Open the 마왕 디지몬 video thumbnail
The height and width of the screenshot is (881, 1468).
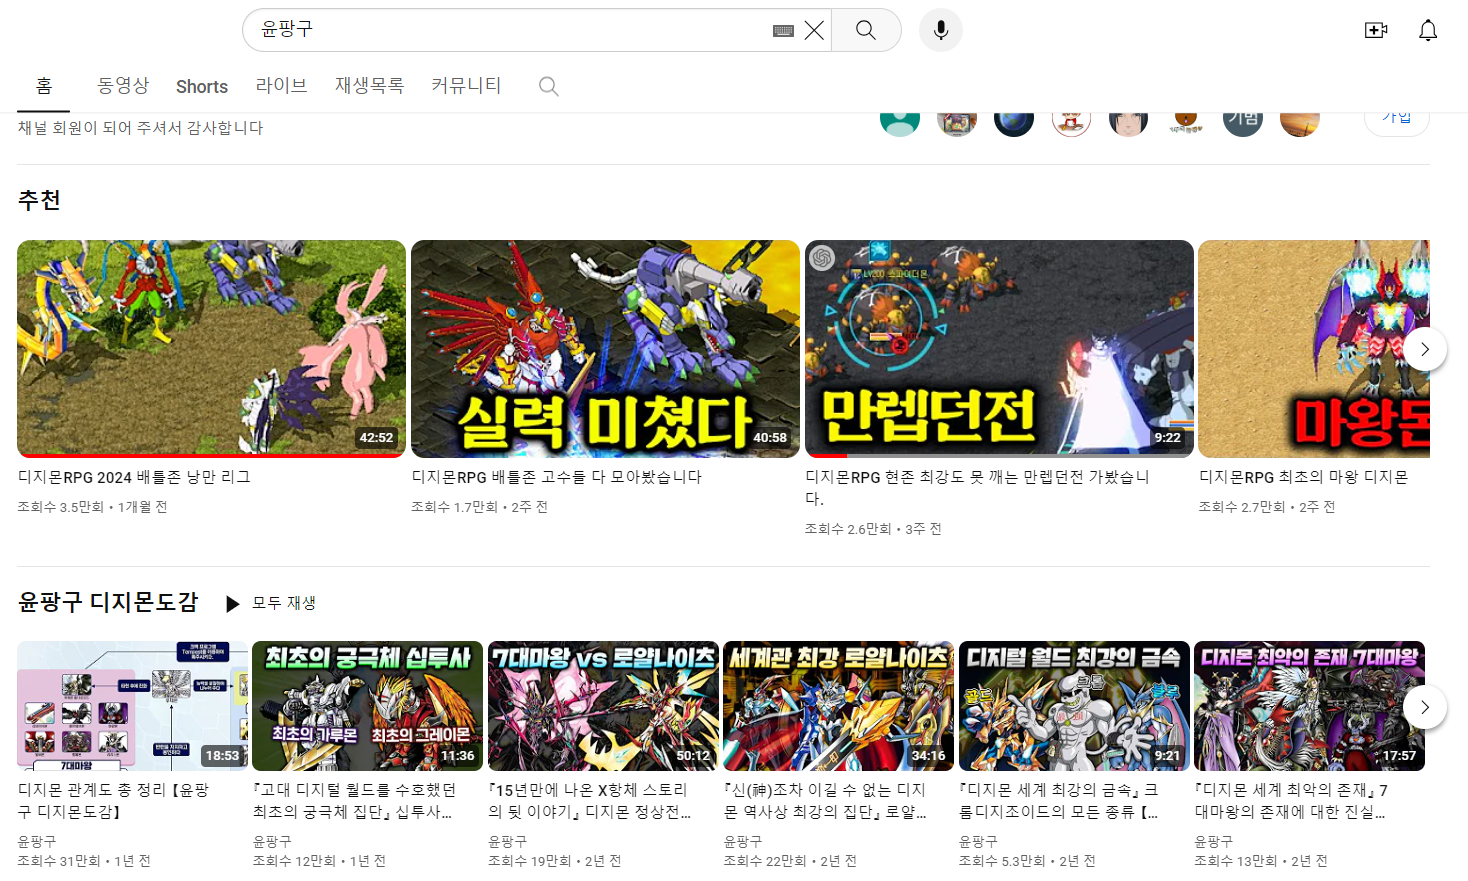[x=1314, y=349]
